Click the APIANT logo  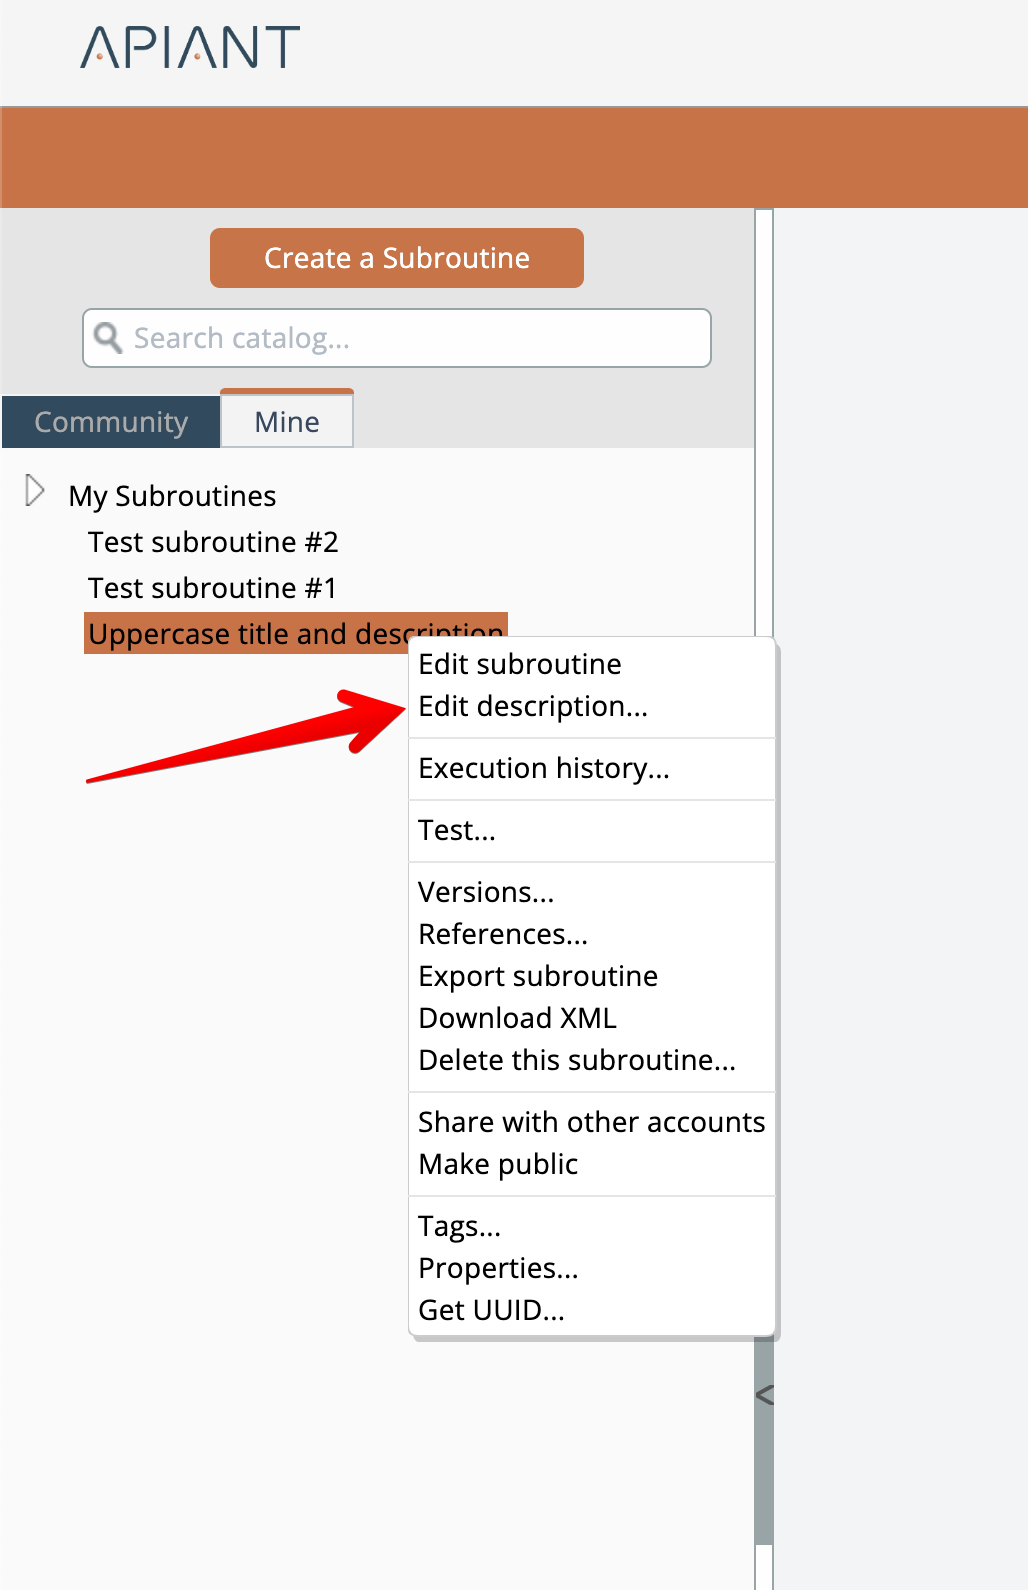tap(190, 47)
